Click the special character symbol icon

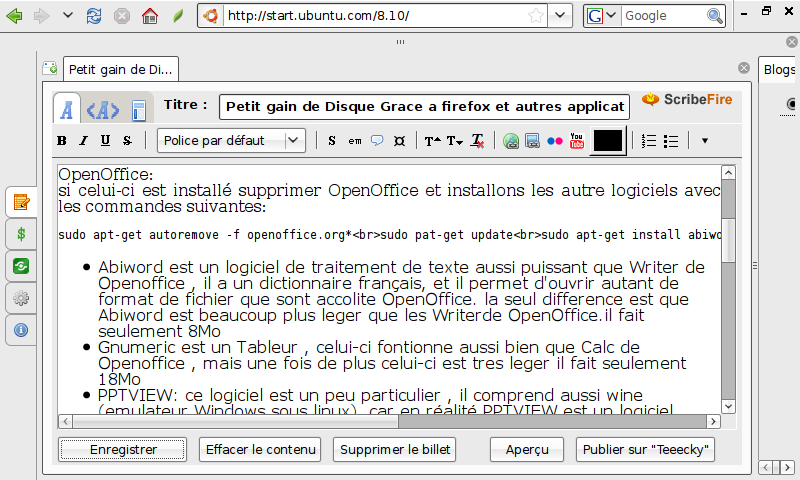(x=399, y=141)
